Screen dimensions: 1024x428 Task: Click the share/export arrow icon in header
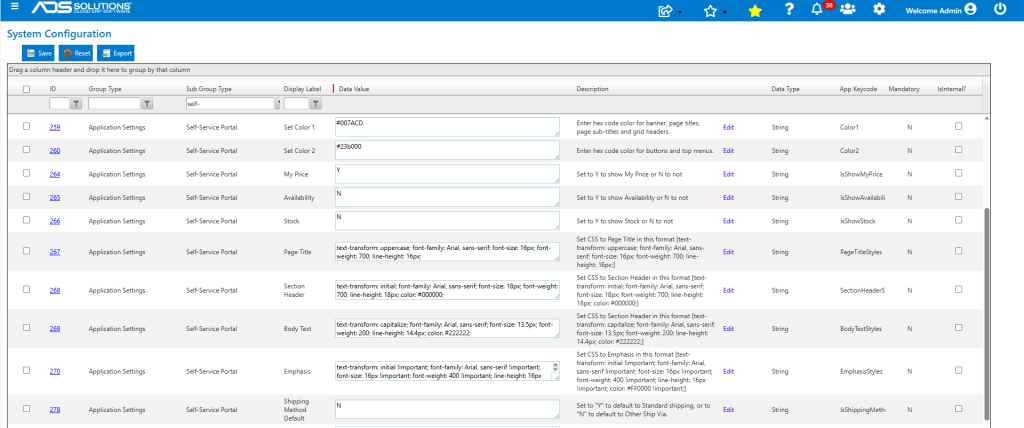pyautogui.click(x=667, y=10)
